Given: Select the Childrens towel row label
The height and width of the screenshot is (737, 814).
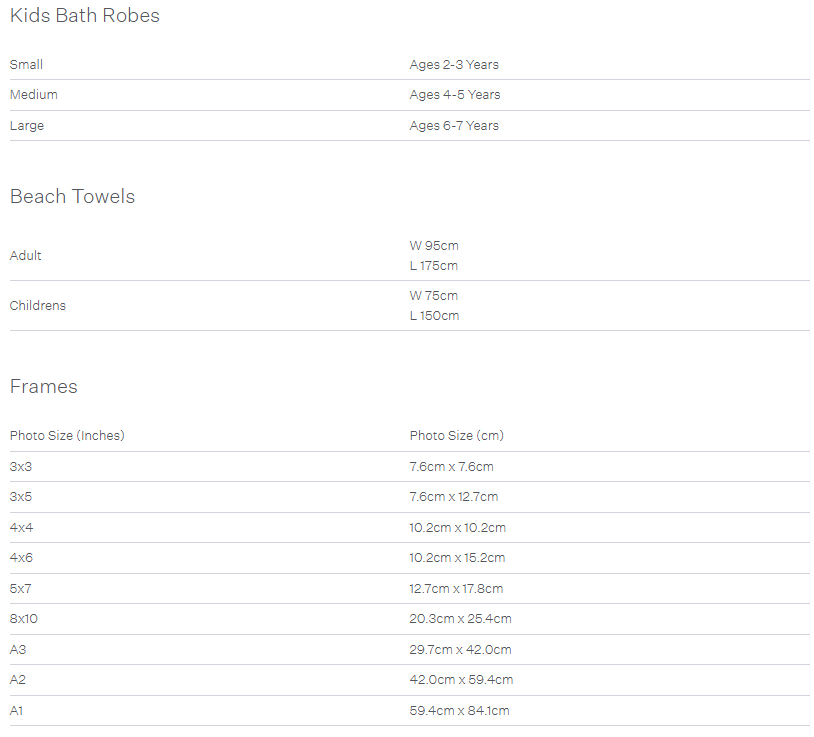Looking at the screenshot, I should coord(38,306).
